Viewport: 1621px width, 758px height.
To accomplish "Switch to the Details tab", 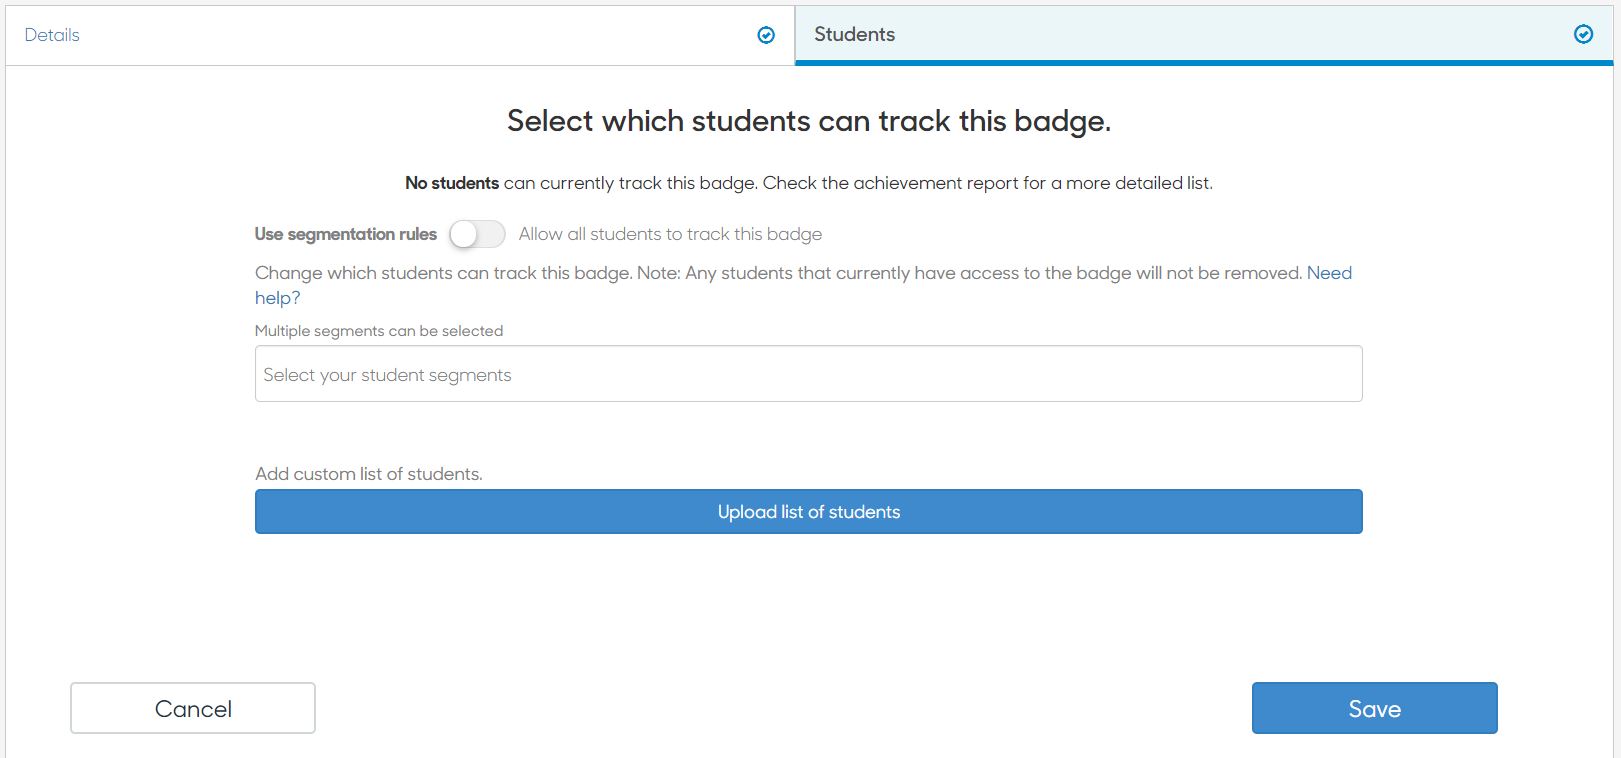I will coord(400,35).
